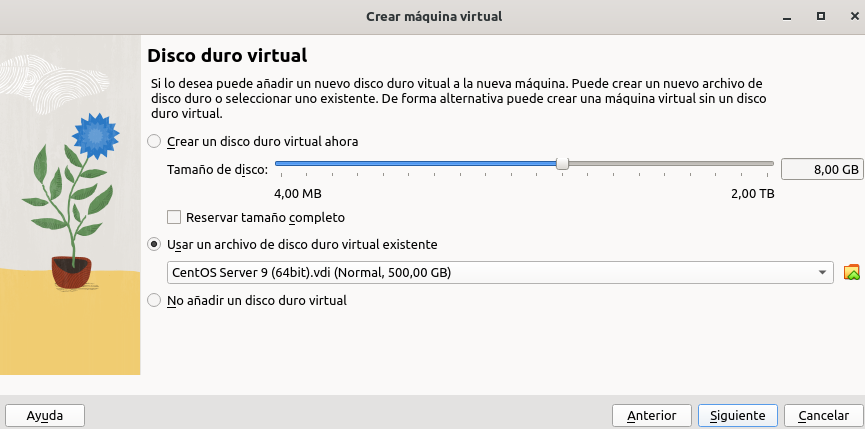Select 'Crear un disco duro virtual ahora'
865x429 pixels.
154,142
